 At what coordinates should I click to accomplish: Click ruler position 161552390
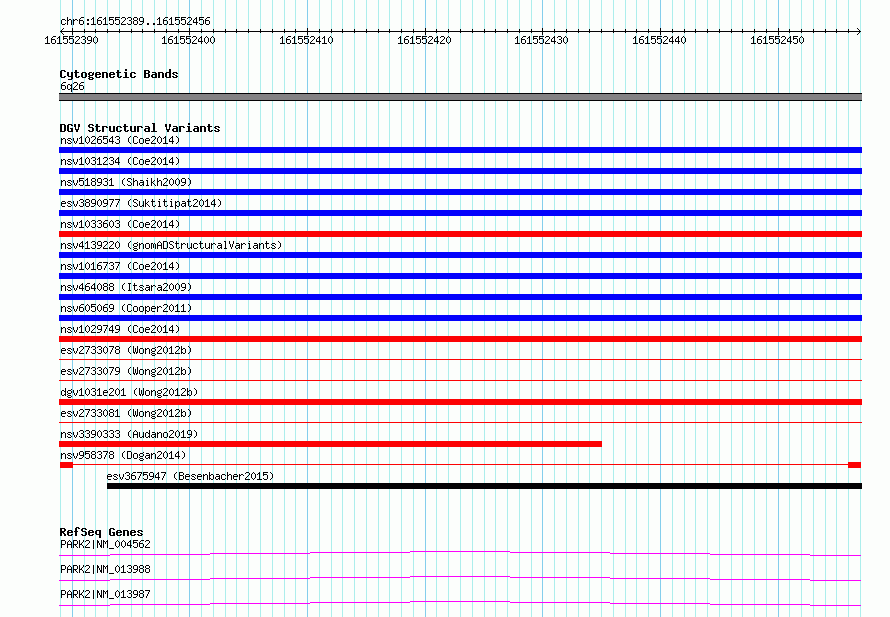pyautogui.click(x=71, y=40)
